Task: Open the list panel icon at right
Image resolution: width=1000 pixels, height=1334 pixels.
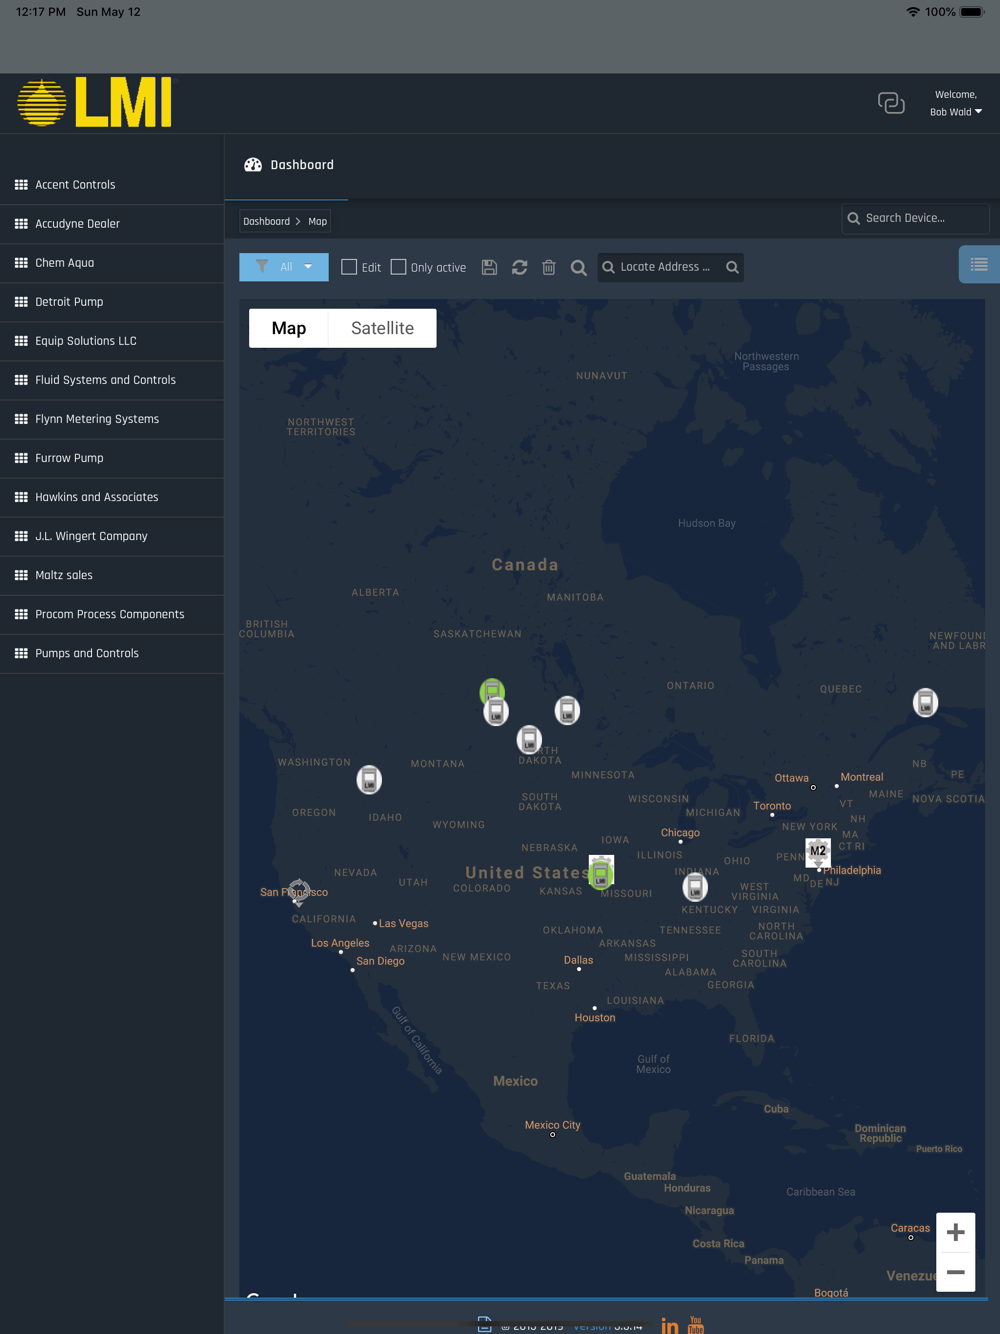Action: pos(979,265)
